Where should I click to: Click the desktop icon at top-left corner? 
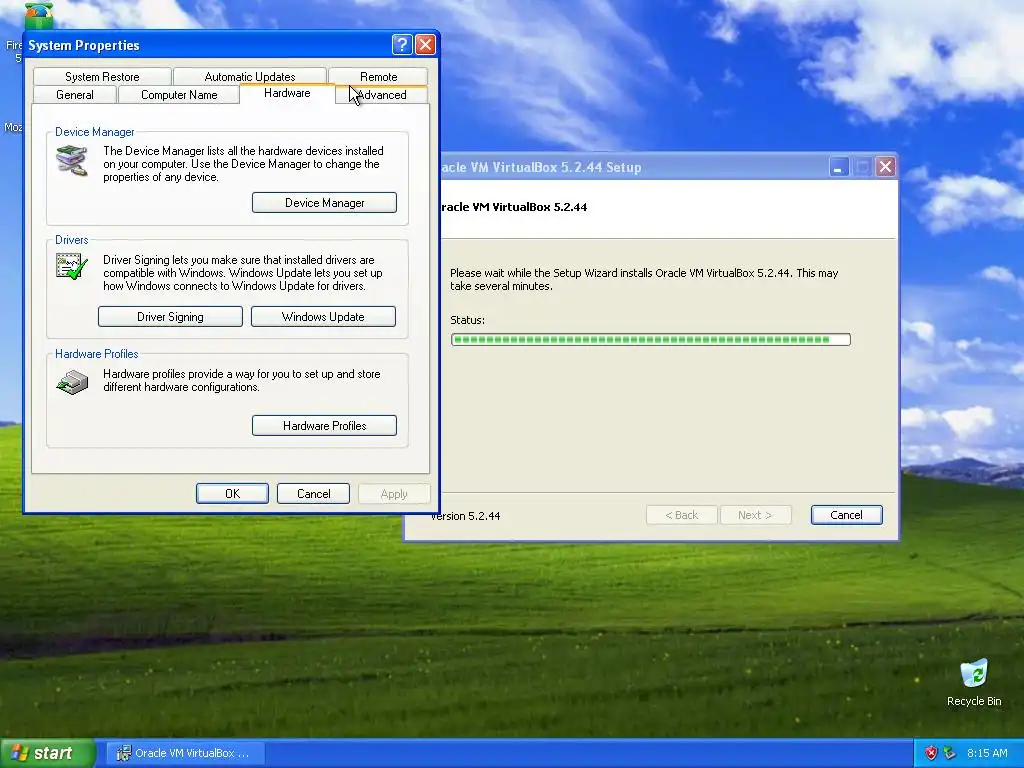[x=39, y=14]
